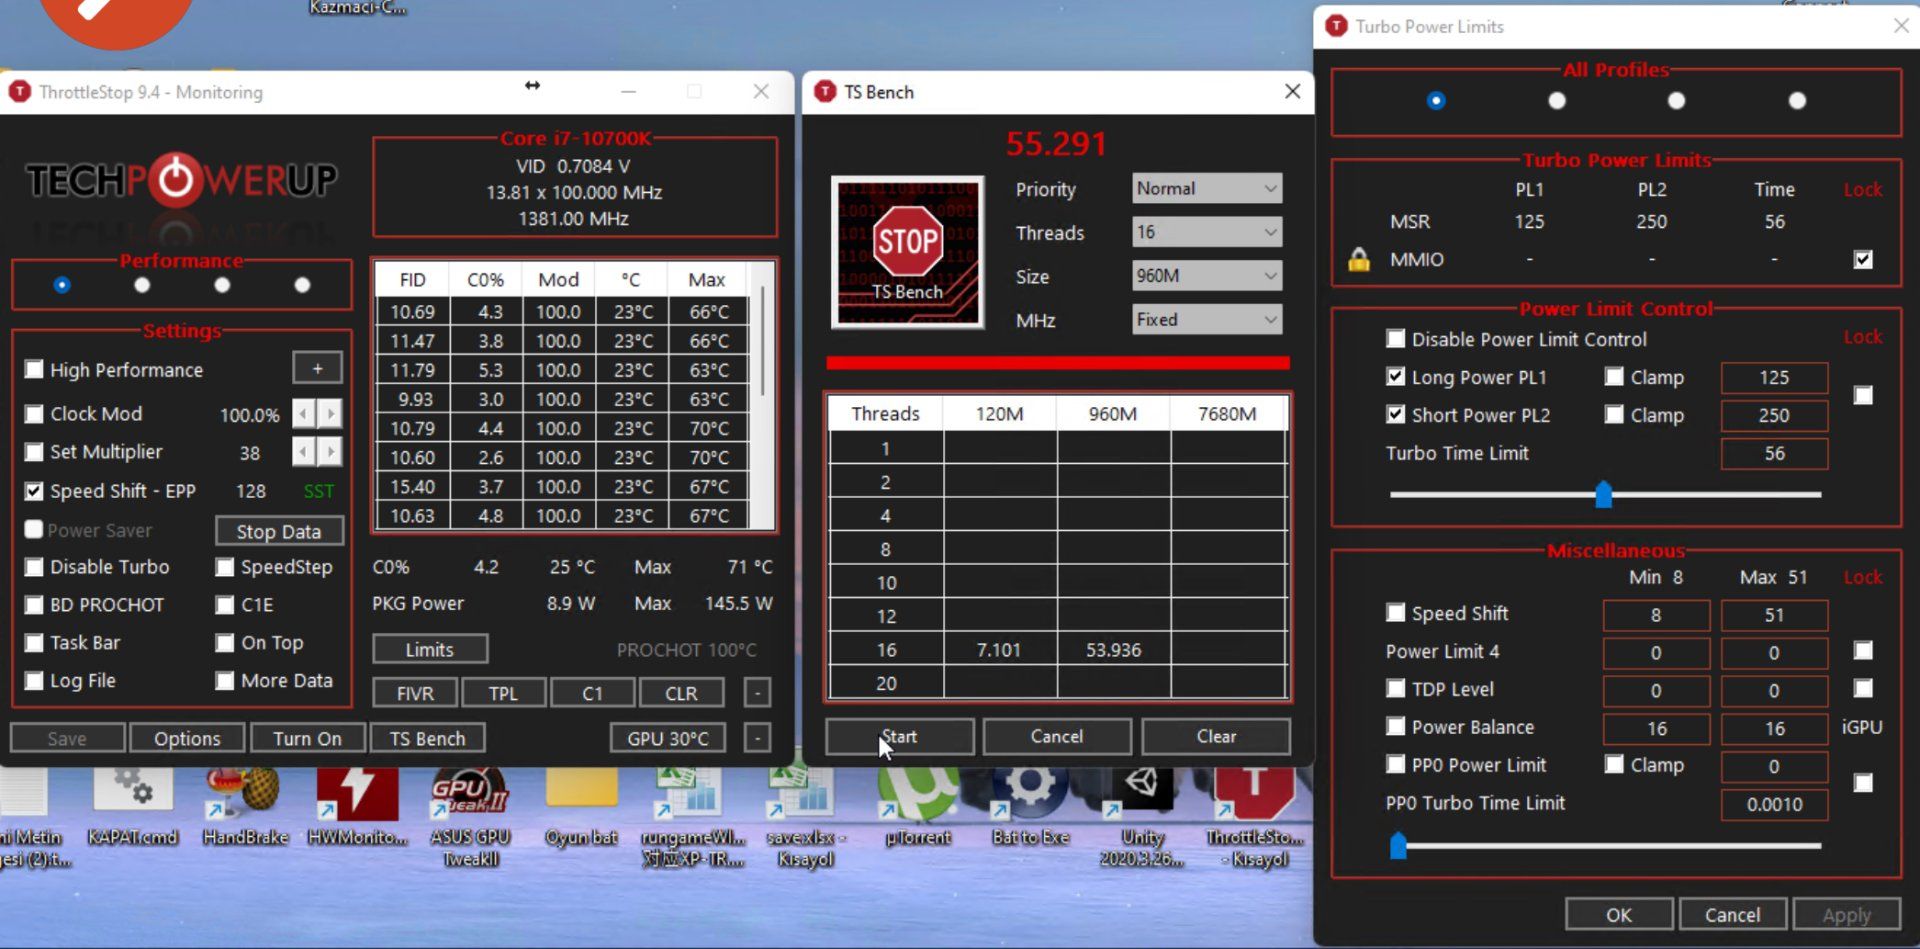1920x949 pixels.
Task: Click the Long Power PL1 value field
Action: (x=1774, y=378)
